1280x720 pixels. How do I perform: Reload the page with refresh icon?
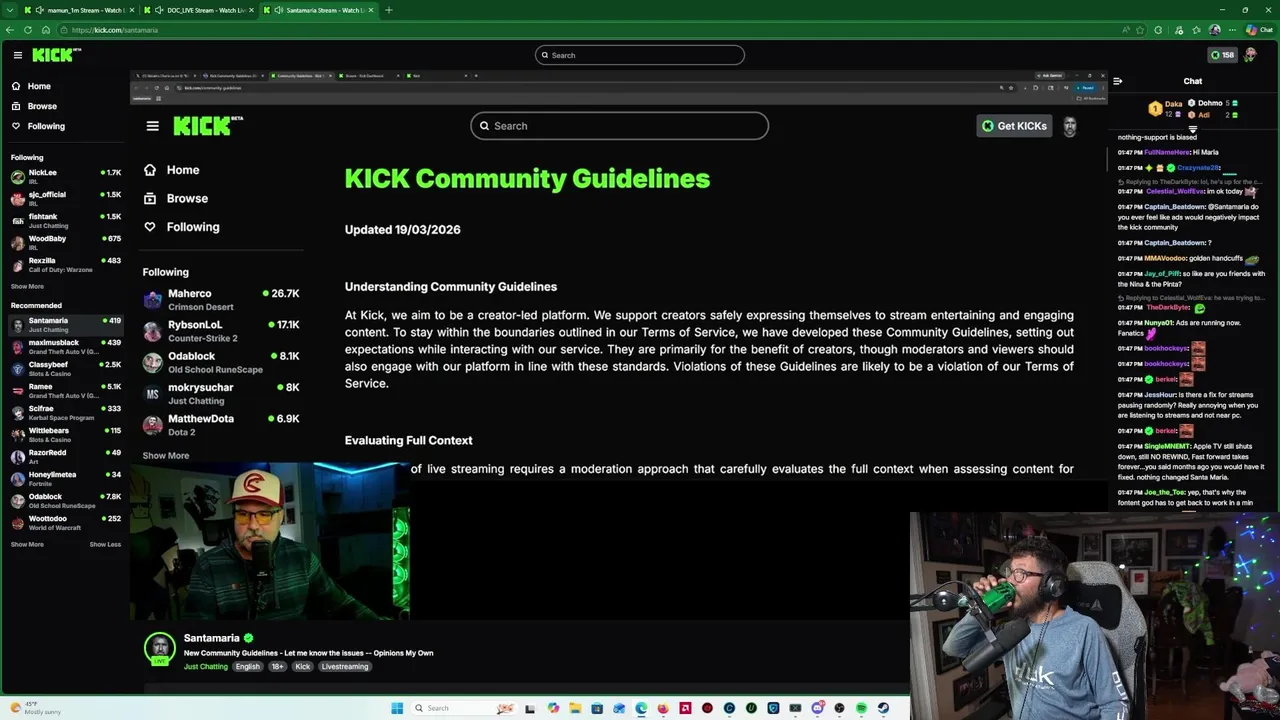[x=28, y=30]
